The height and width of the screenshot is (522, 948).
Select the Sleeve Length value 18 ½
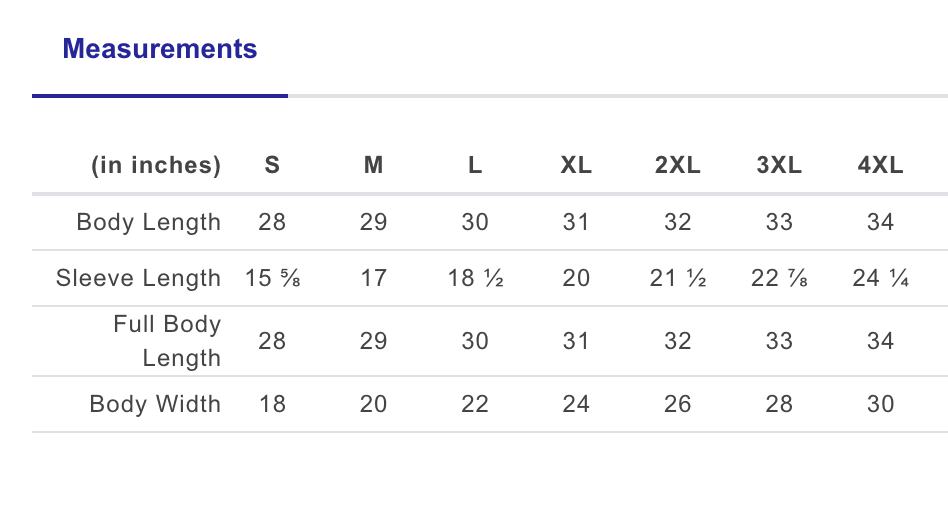point(475,278)
